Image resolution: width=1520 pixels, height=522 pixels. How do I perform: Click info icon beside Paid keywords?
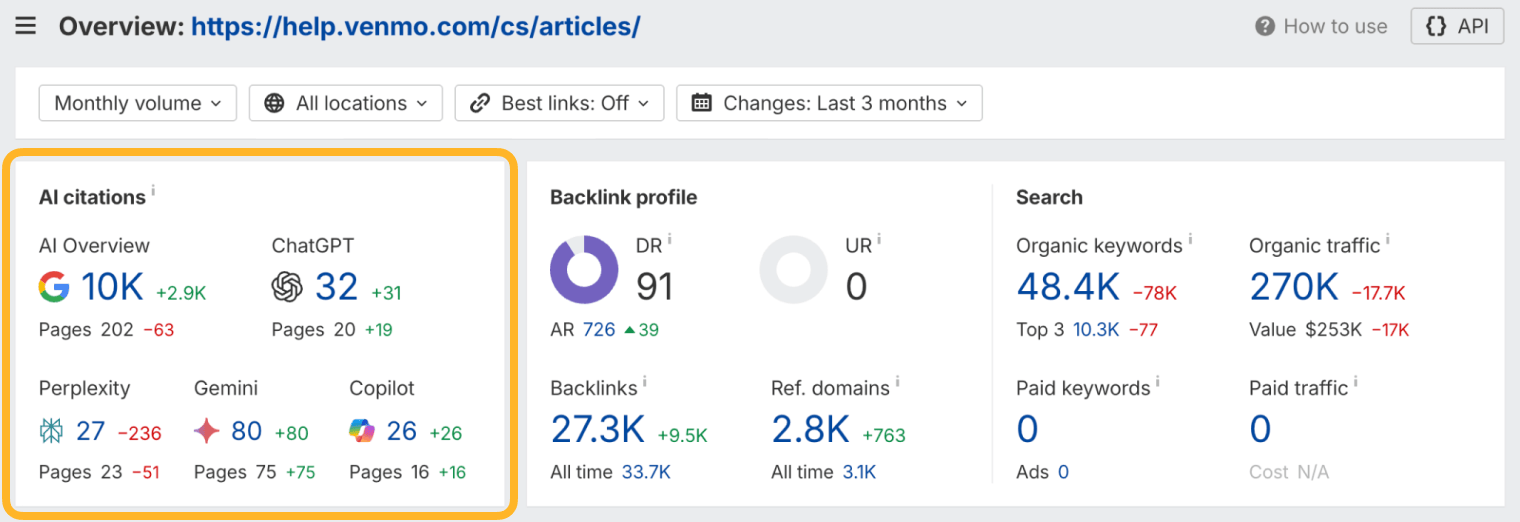click(x=1158, y=382)
